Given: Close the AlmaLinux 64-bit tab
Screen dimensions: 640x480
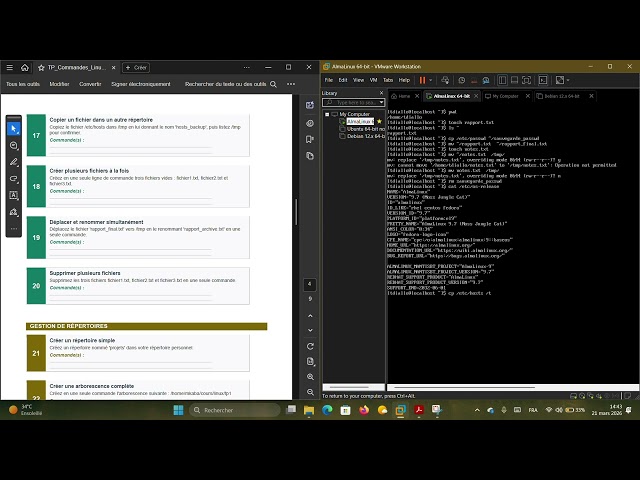Looking at the screenshot, I should (476, 96).
